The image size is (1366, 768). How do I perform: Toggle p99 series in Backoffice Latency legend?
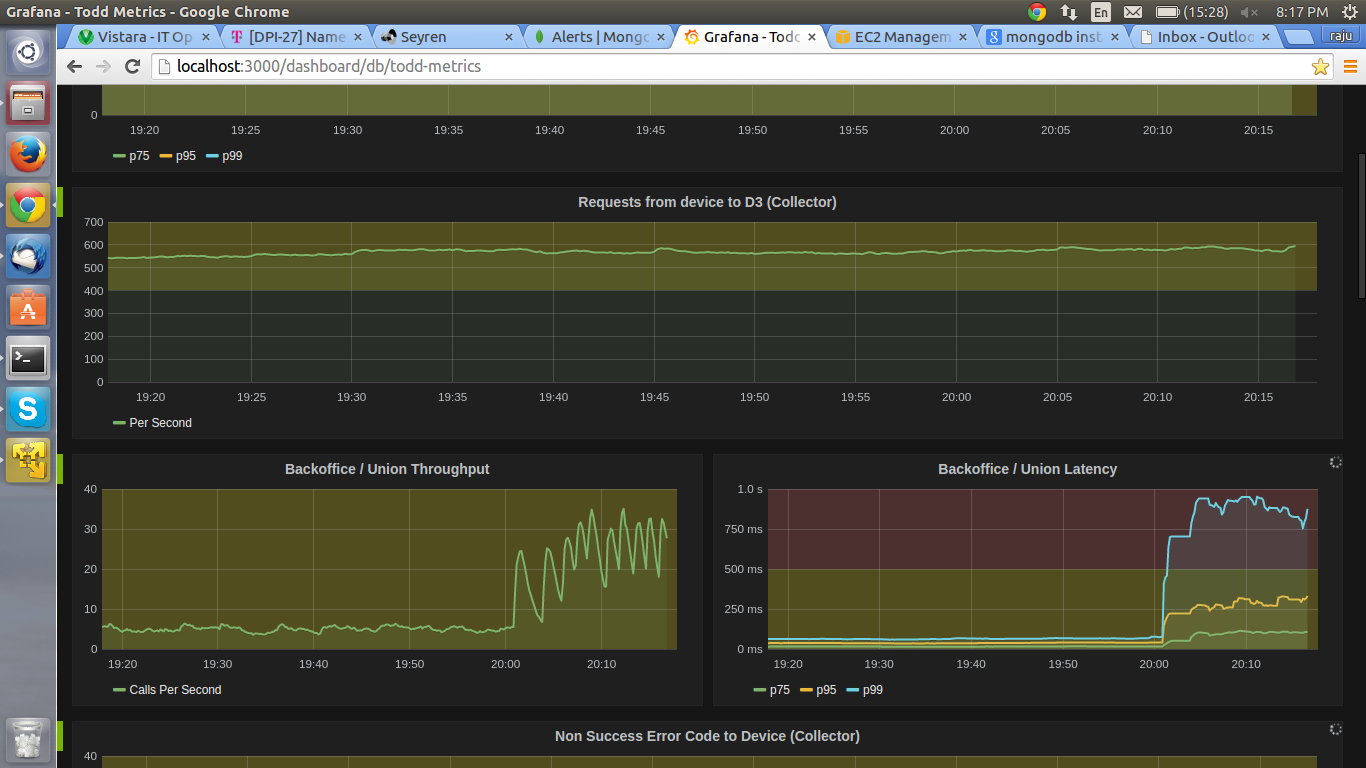[872, 690]
